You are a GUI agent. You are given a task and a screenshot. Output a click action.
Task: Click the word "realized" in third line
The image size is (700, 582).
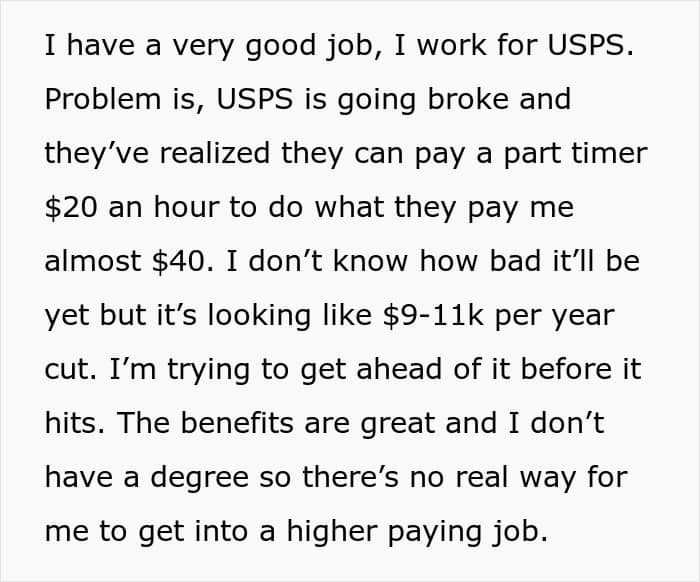(x=215, y=153)
